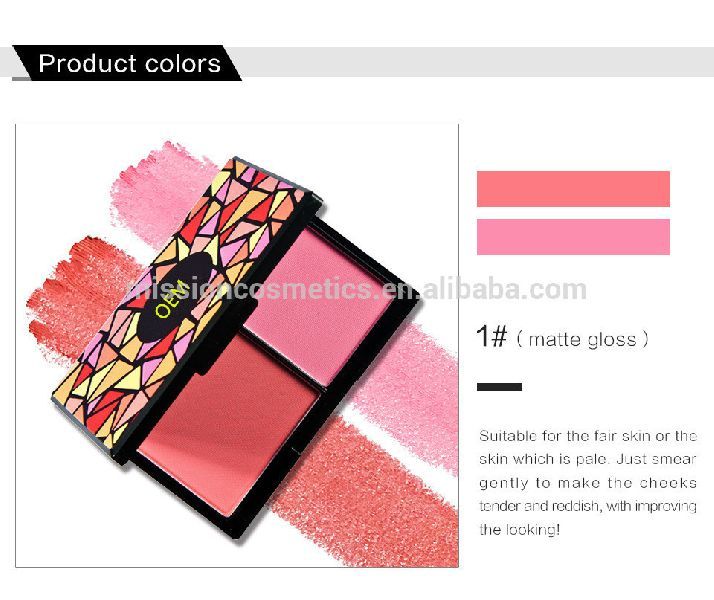Click the product description paragraph
The width and height of the screenshot is (714, 600).
pyautogui.click(x=587, y=483)
